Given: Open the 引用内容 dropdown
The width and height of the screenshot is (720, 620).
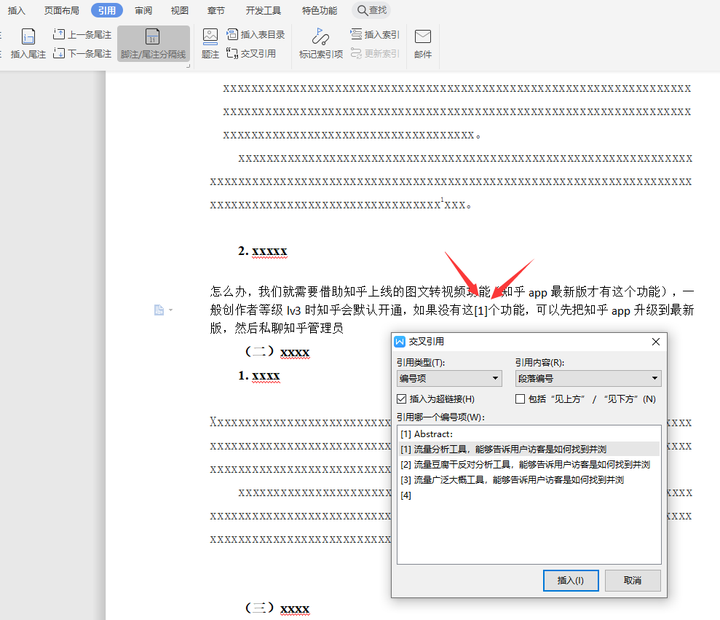Looking at the screenshot, I should (587, 378).
